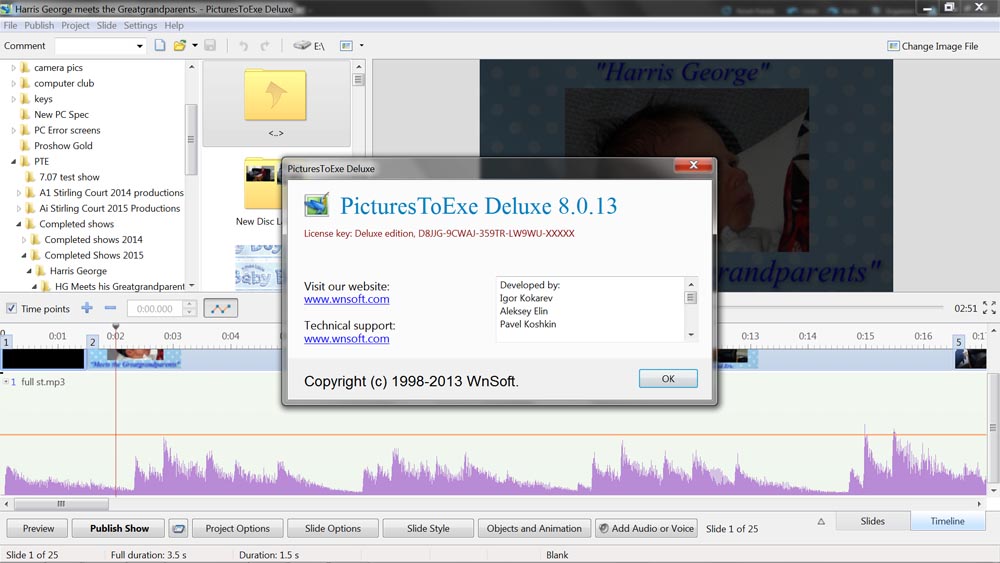Open the Project menu
Screen dimensions: 1000x563
click(75, 26)
